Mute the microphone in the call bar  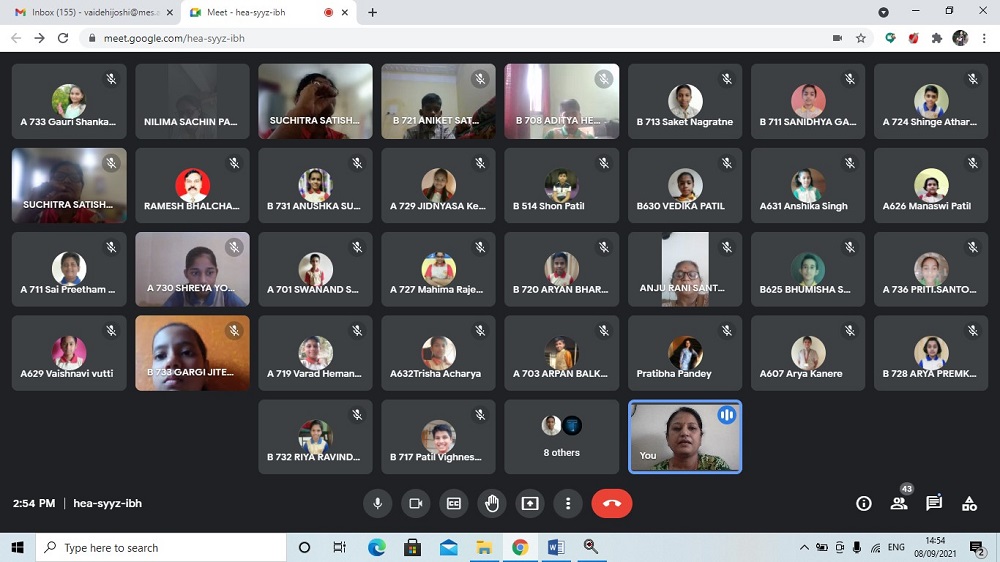tap(378, 504)
